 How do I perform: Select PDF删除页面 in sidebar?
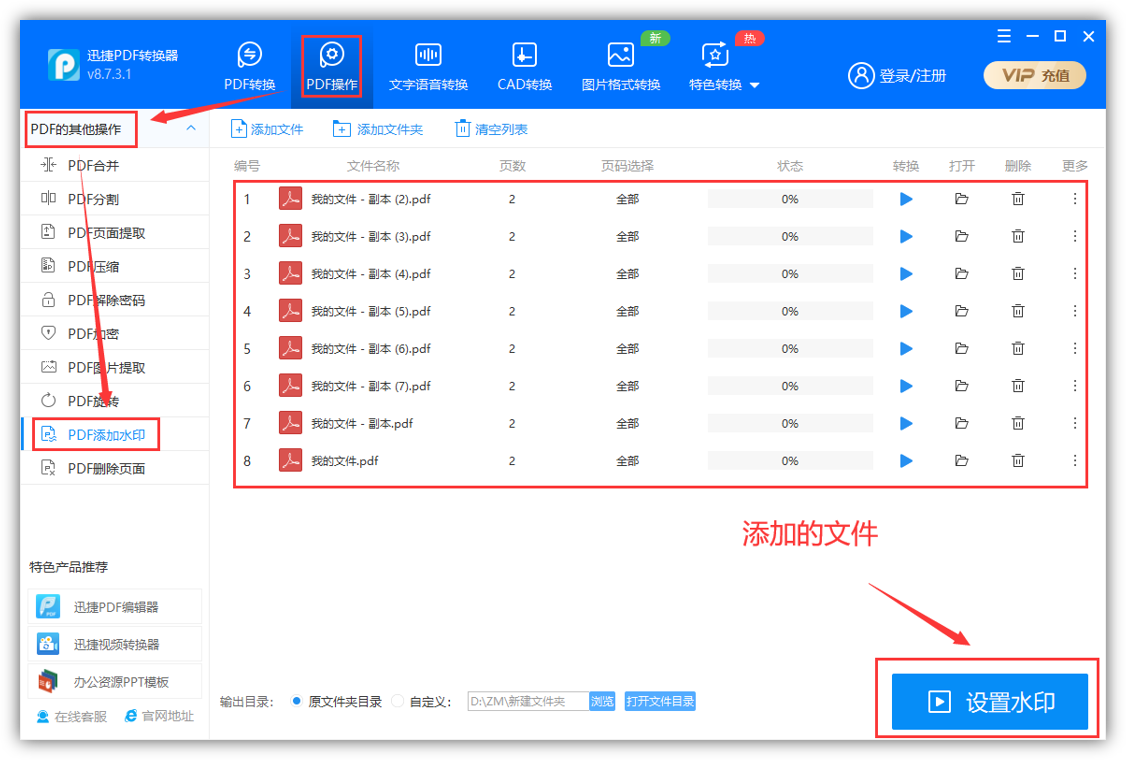(x=115, y=468)
